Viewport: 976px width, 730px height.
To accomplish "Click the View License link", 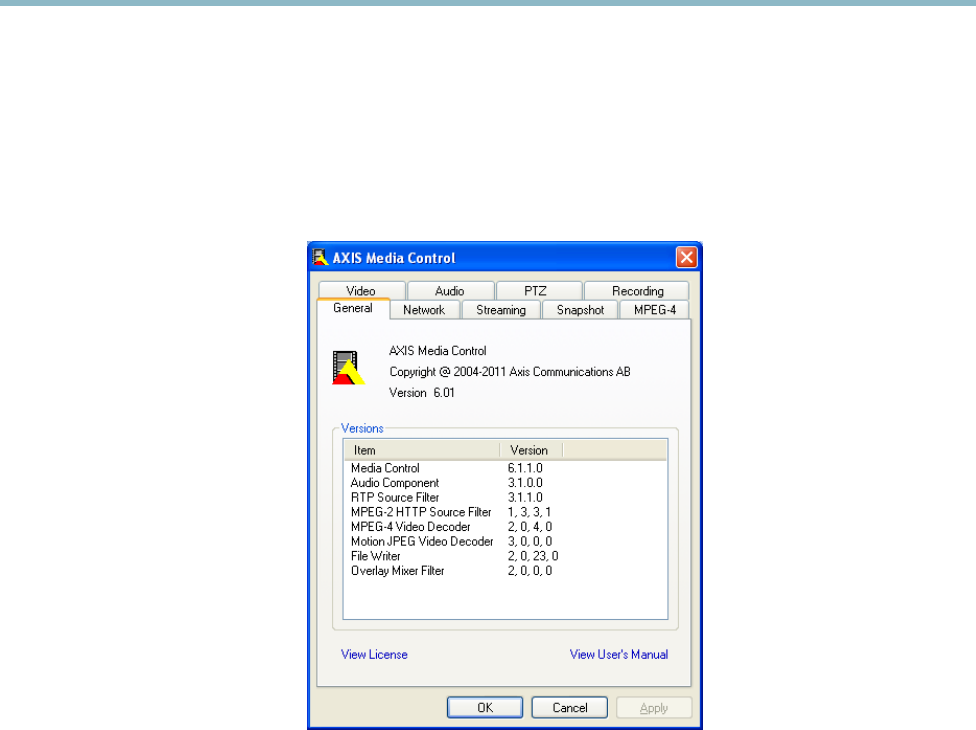I will pyautogui.click(x=374, y=655).
